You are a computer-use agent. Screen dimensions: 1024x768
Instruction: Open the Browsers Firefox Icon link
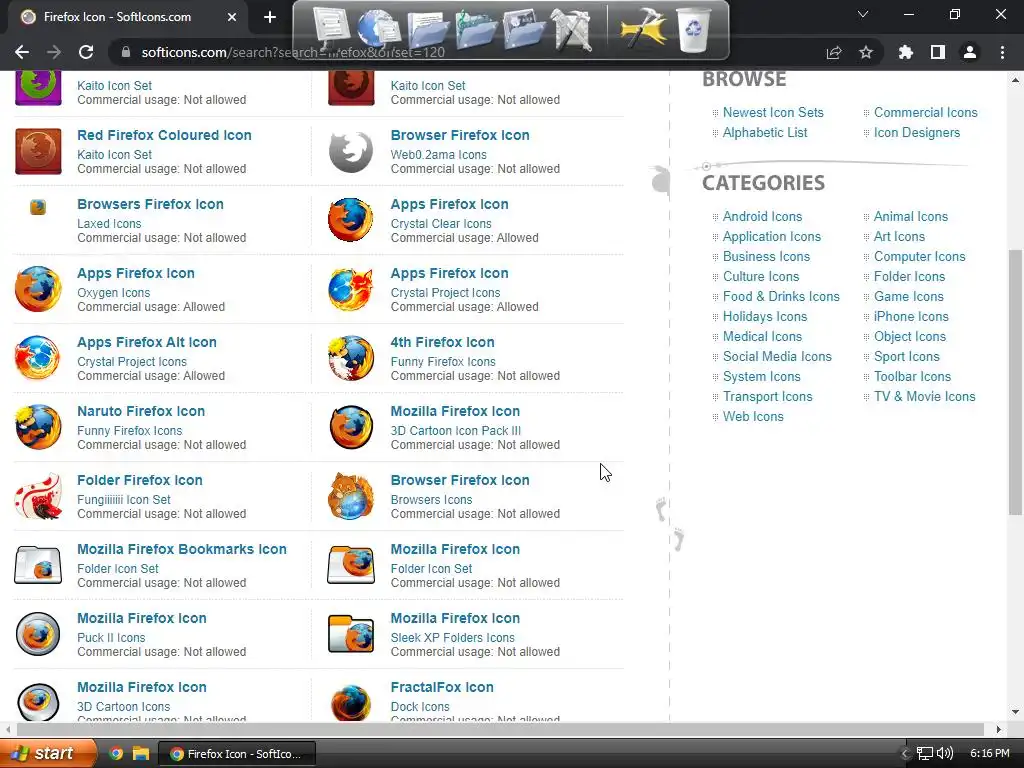150,204
